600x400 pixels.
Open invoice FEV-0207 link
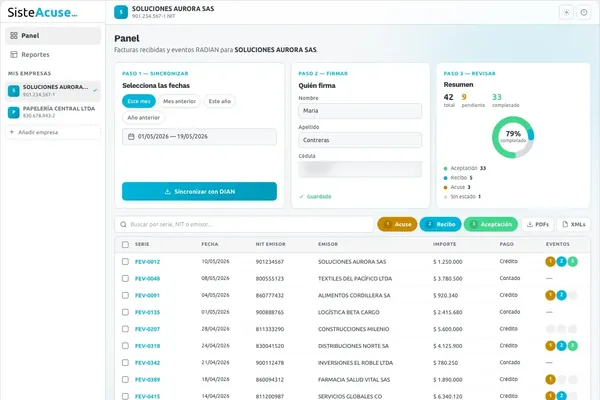pyautogui.click(x=147, y=329)
